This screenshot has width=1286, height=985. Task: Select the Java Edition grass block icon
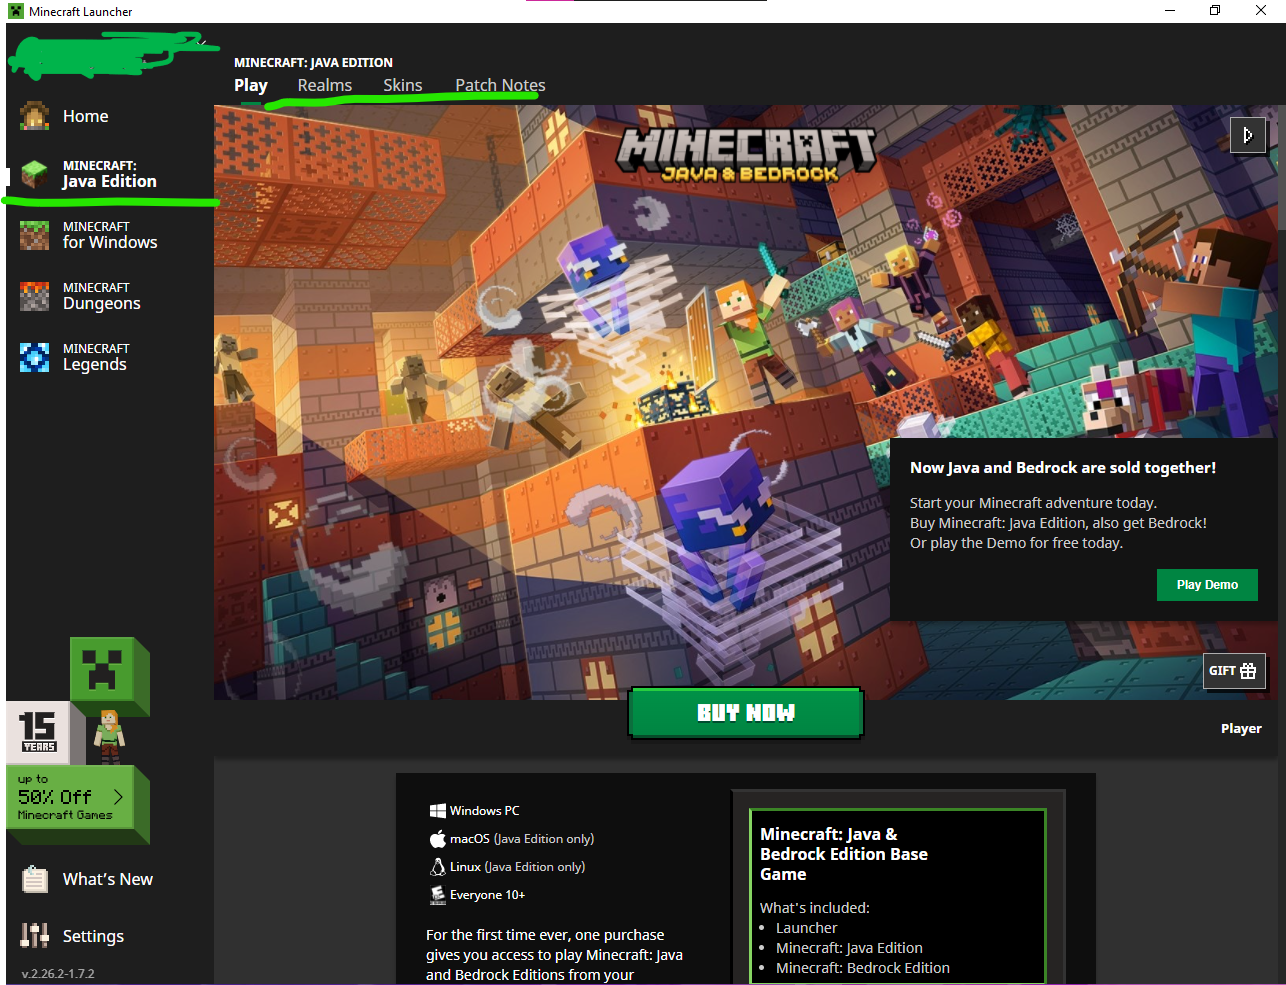34,174
